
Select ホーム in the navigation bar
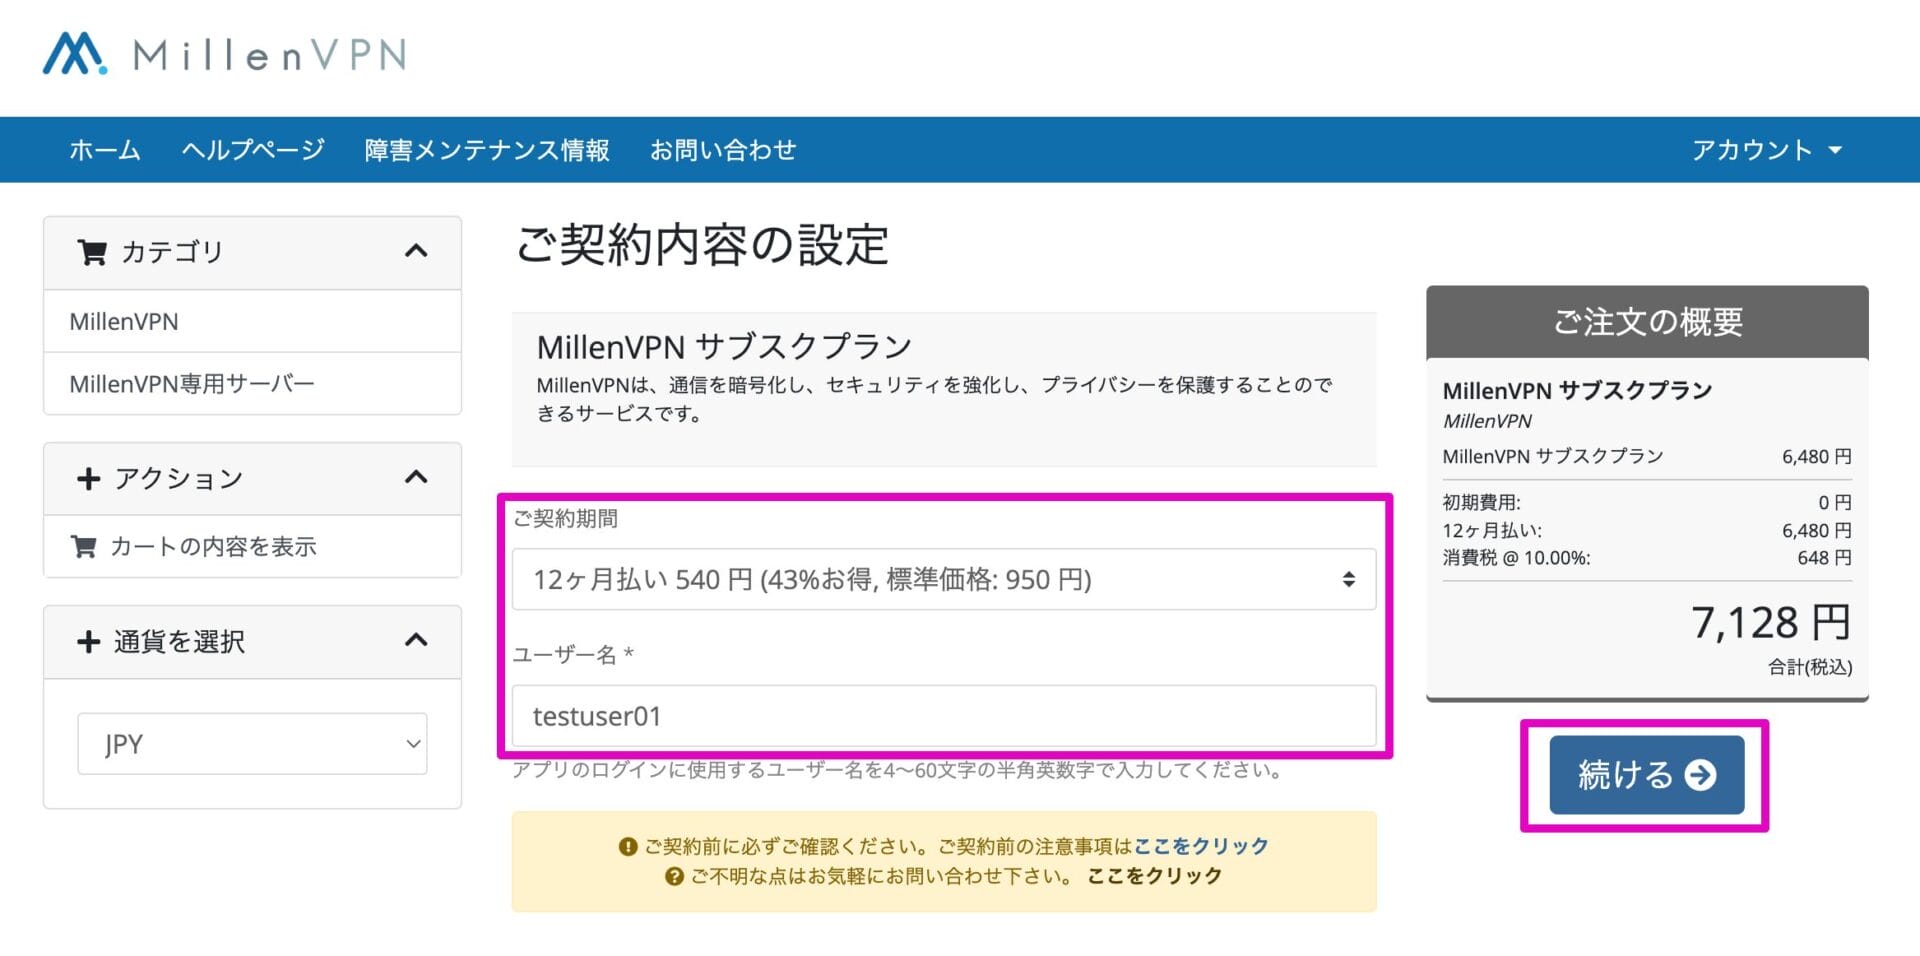click(104, 149)
